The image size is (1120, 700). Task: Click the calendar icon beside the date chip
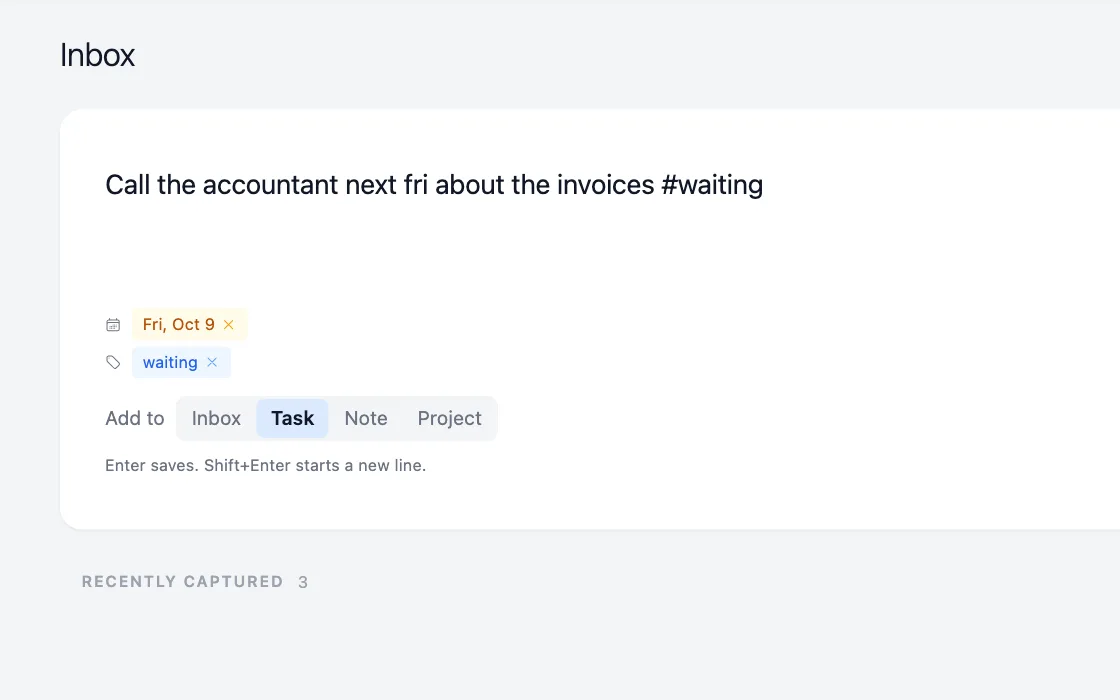pos(113,325)
